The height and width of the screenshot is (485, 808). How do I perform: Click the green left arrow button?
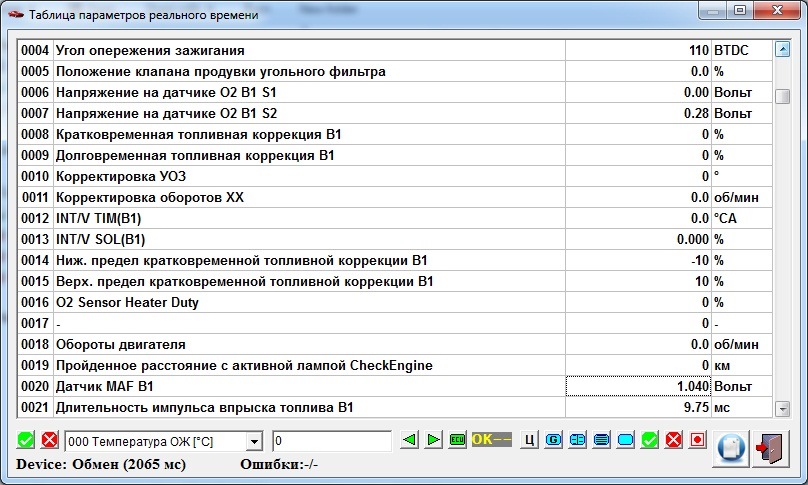pyautogui.click(x=410, y=440)
